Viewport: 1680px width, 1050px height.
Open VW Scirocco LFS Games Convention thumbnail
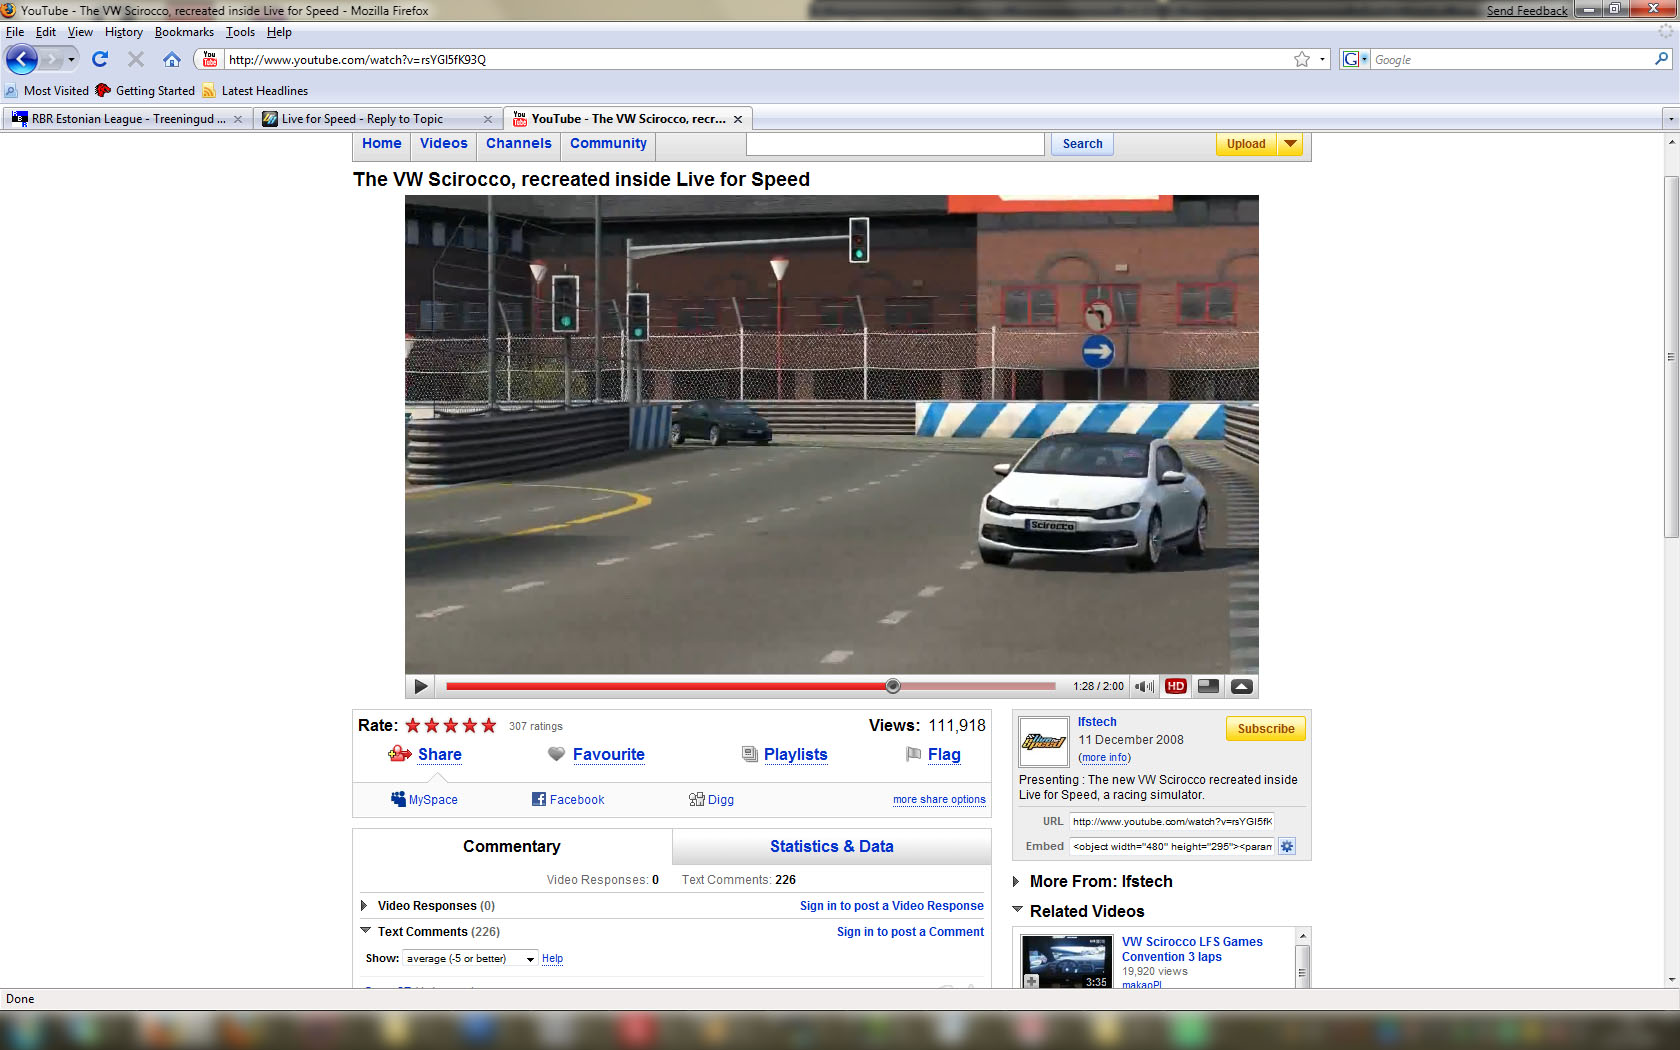[1067, 962]
